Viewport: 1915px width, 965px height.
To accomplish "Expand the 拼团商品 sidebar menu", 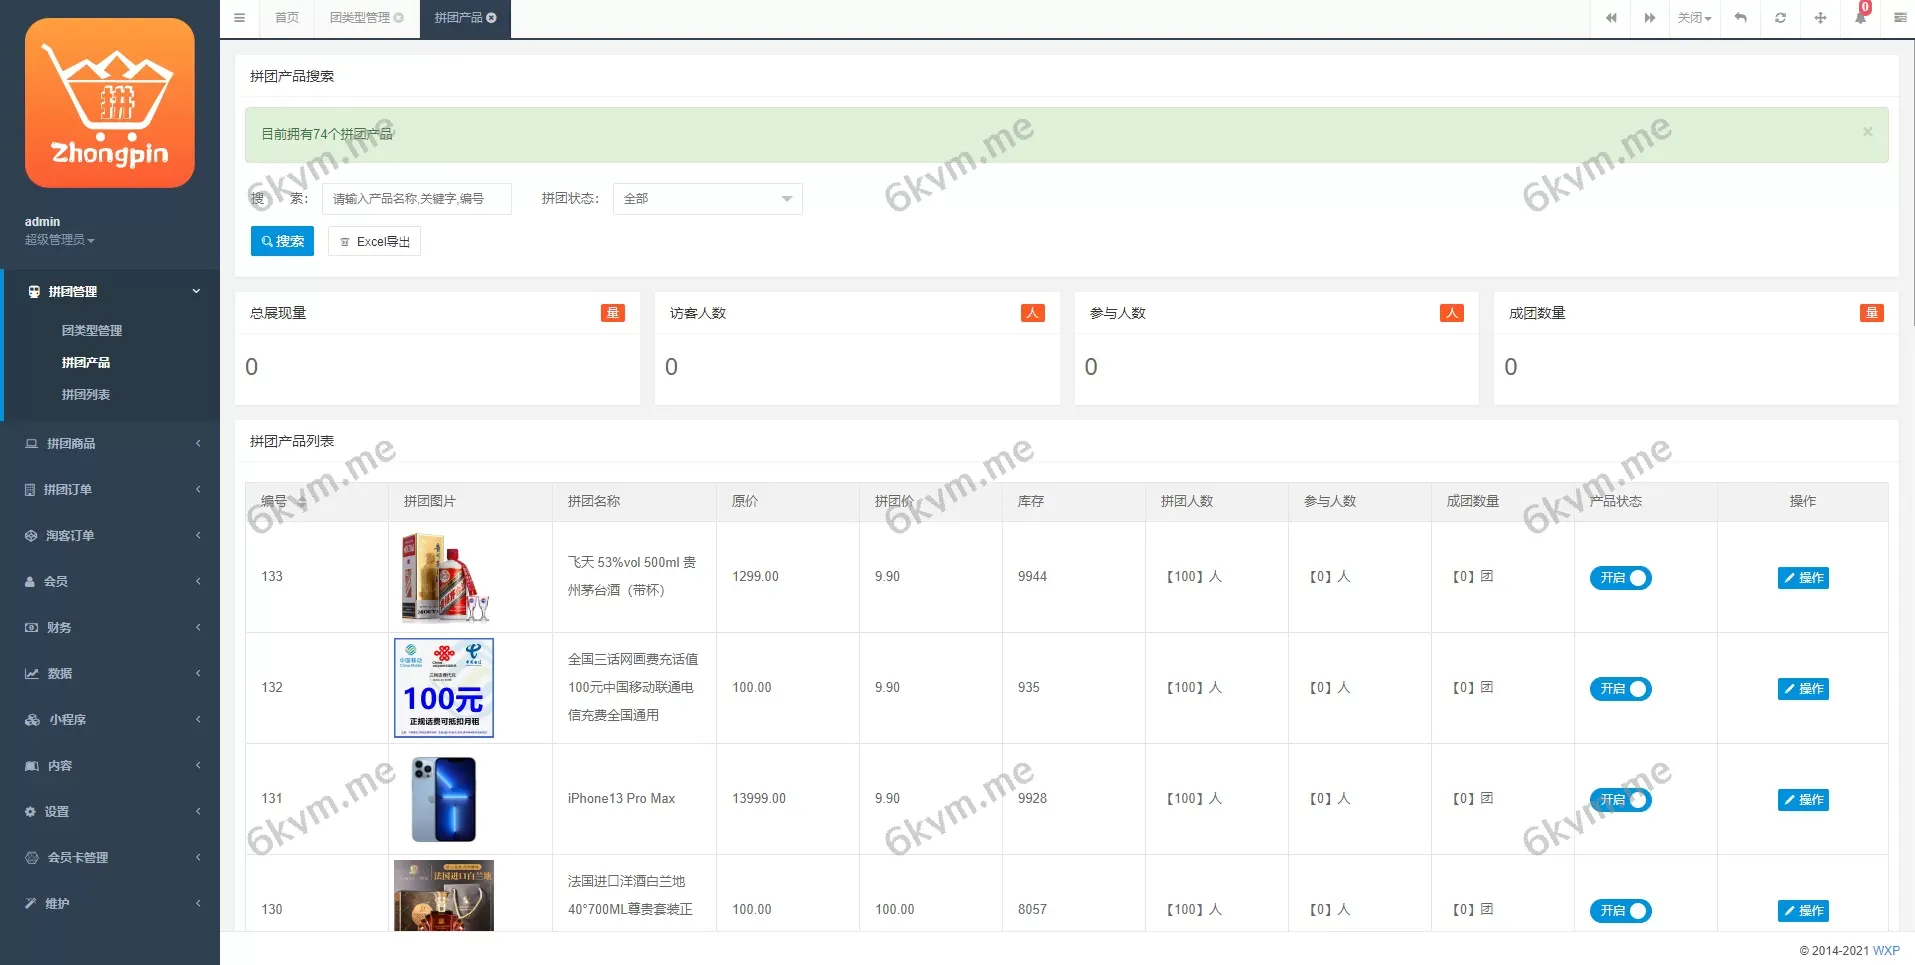I will (110, 444).
